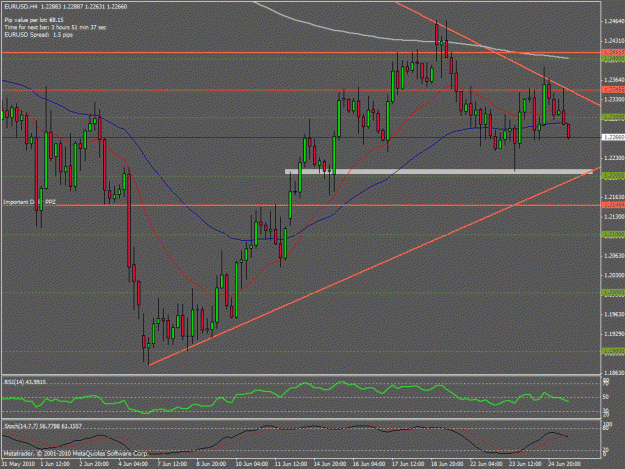Click the '24 Jun 20:00' time axis label
This screenshot has width=625, height=469.
564,464
